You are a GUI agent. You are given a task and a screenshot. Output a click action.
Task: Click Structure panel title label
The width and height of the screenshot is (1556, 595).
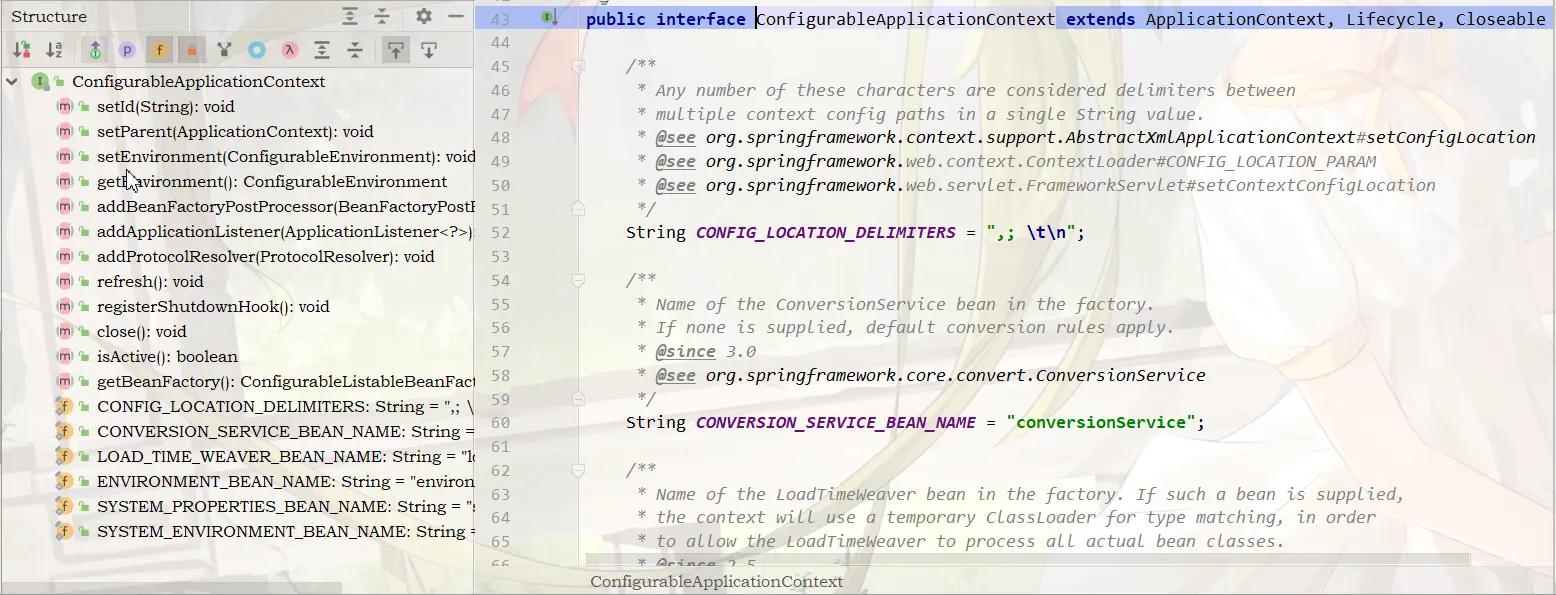point(49,16)
